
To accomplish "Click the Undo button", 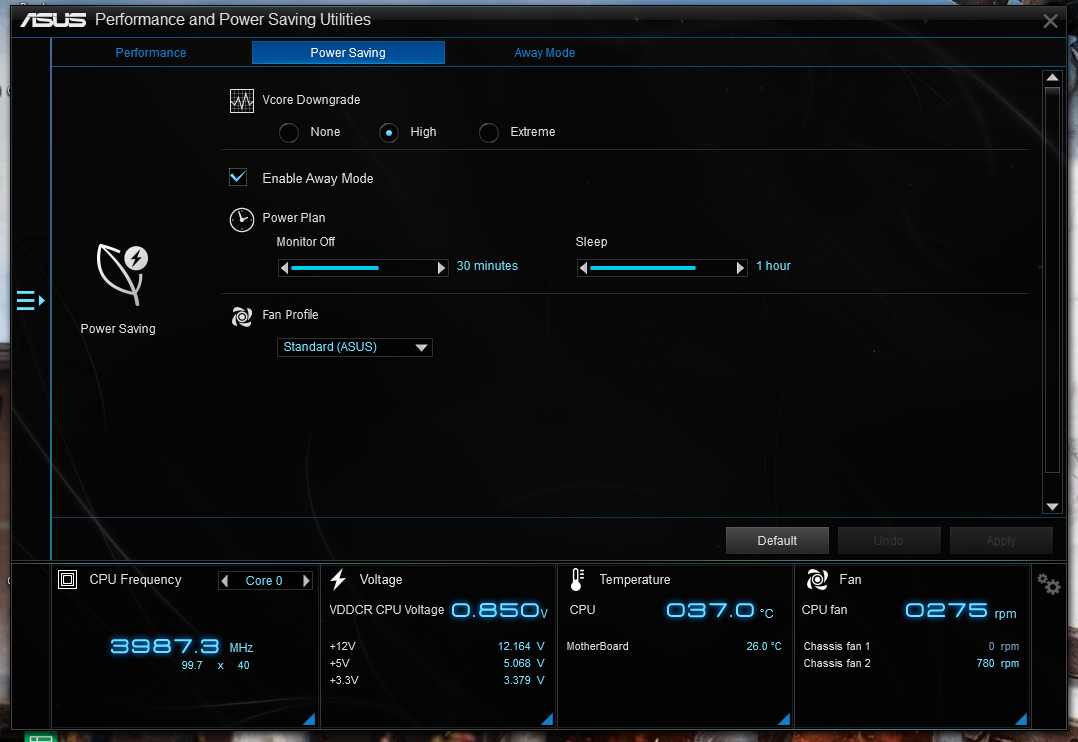I will pos(888,541).
